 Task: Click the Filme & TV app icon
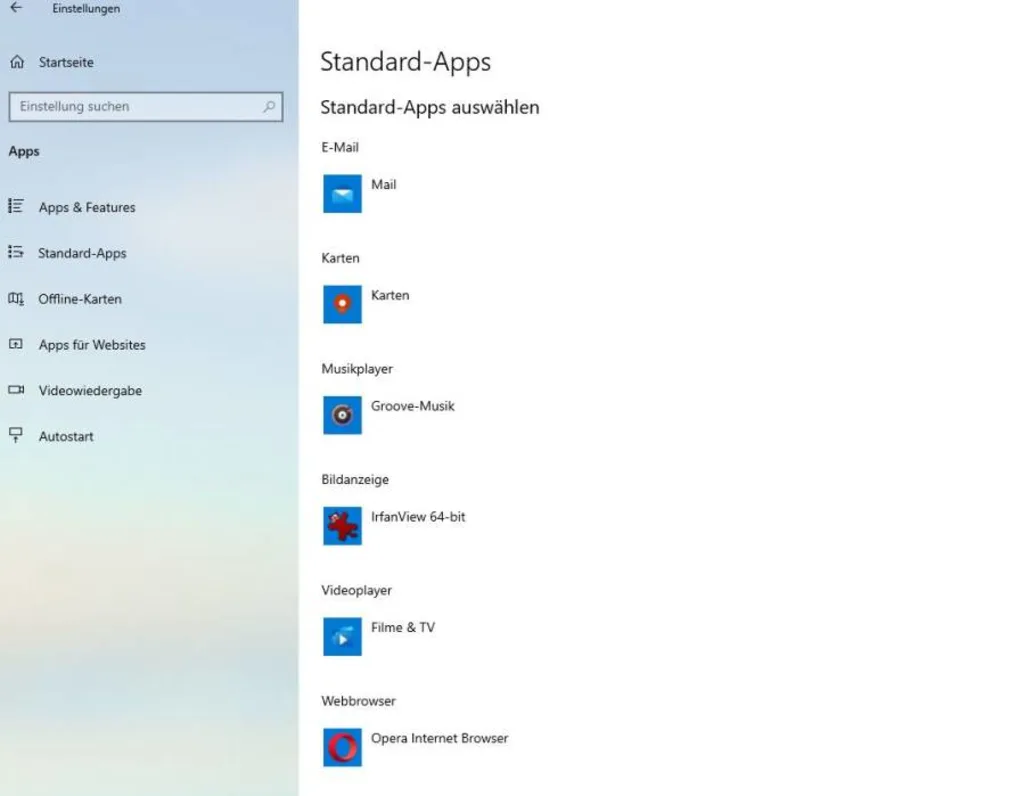click(x=342, y=637)
